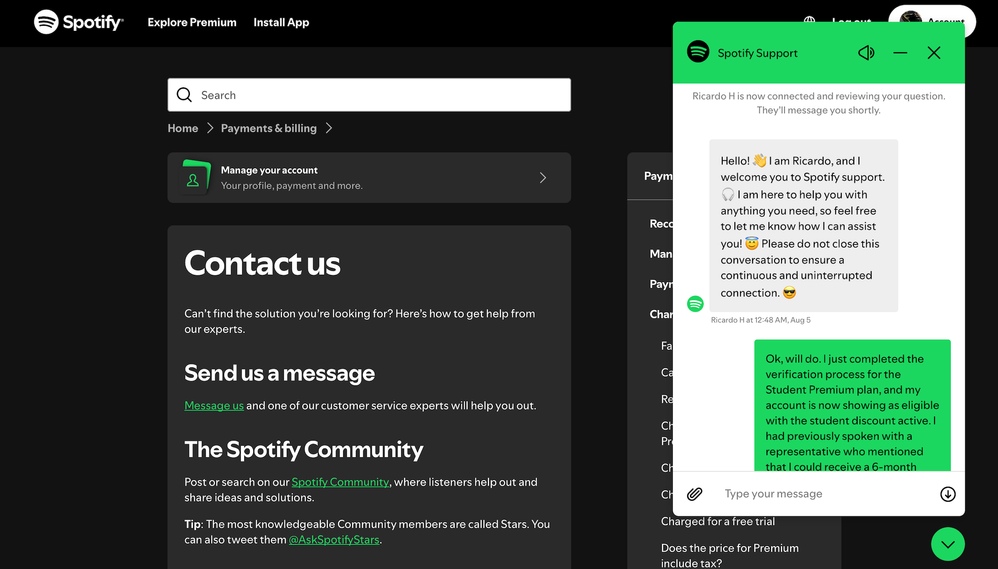Go to Home breadcrumb
The height and width of the screenshot is (569, 998).
pos(183,128)
